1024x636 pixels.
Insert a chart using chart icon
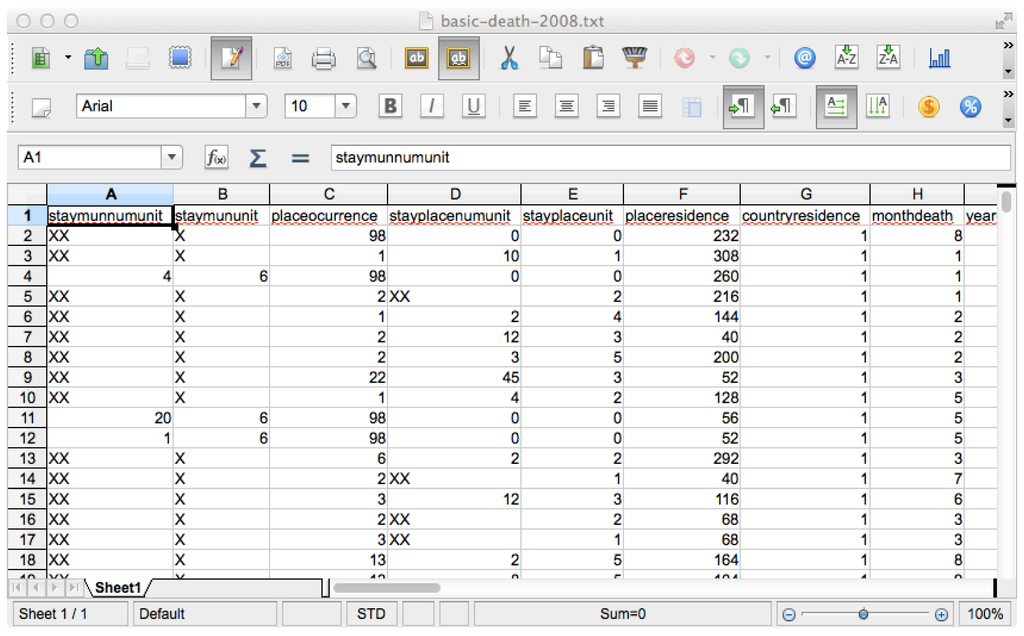coord(939,59)
